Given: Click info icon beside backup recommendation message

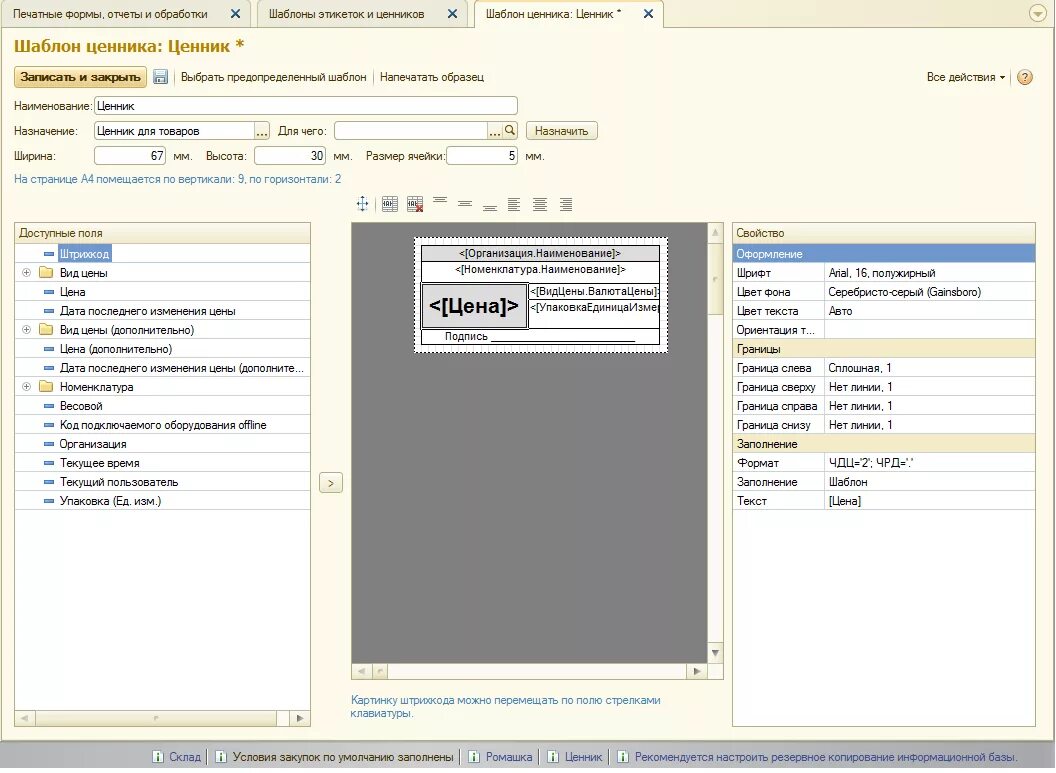Looking at the screenshot, I should pos(623,757).
